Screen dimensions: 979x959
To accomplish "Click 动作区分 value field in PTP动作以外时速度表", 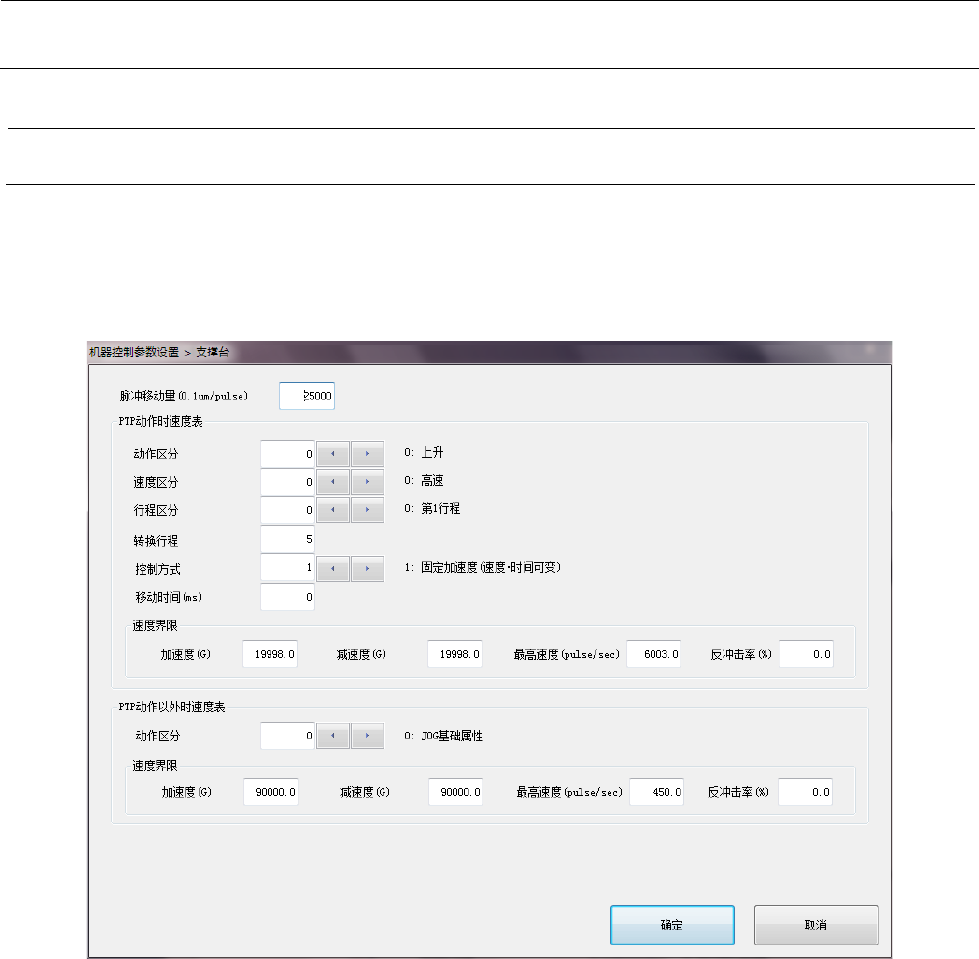I will (x=287, y=735).
